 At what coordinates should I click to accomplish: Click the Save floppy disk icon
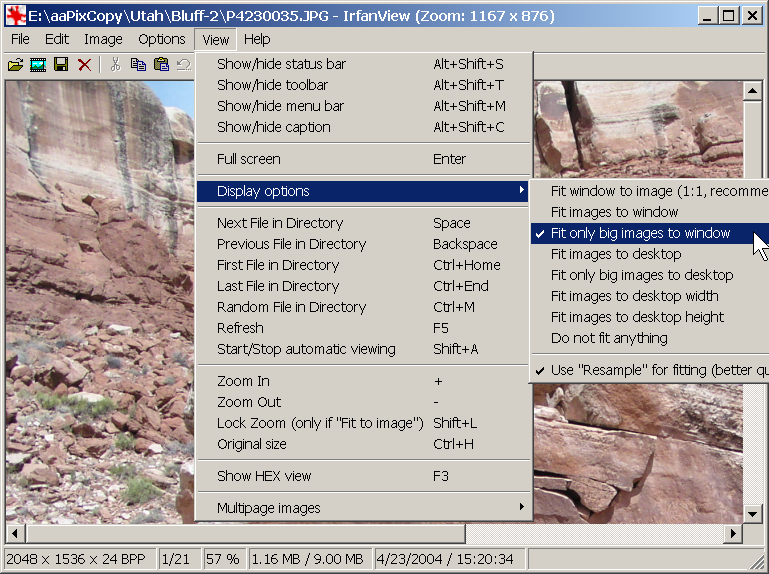point(61,65)
